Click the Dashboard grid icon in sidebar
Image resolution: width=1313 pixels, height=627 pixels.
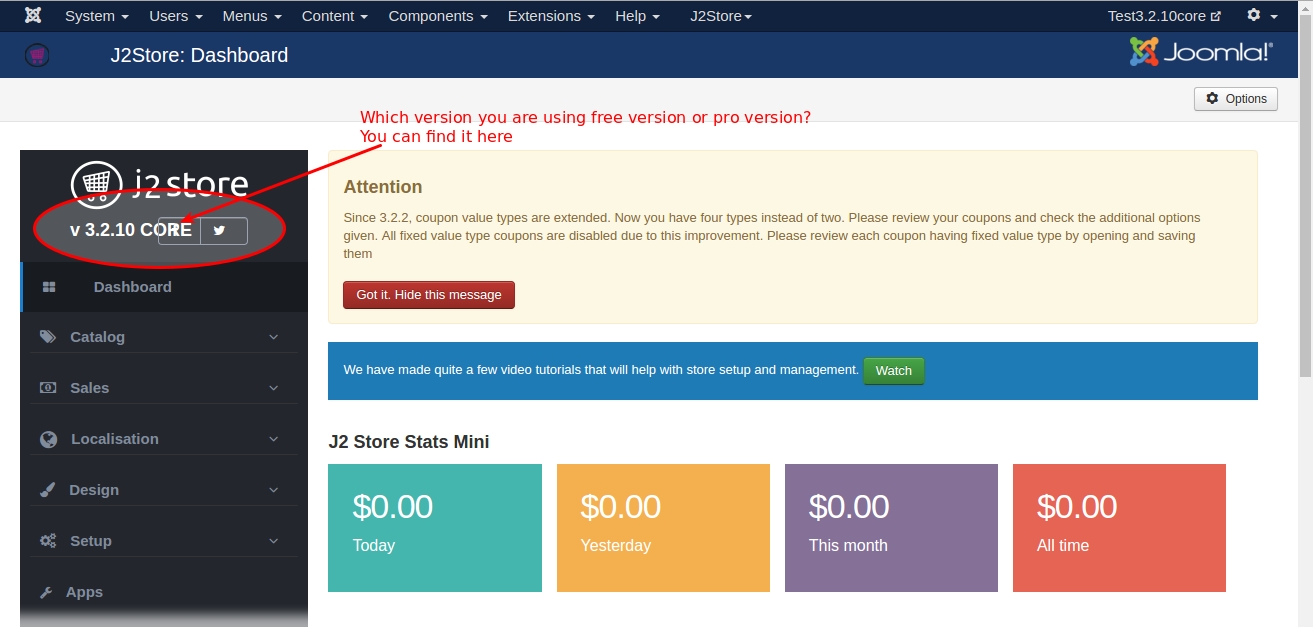pyautogui.click(x=49, y=287)
